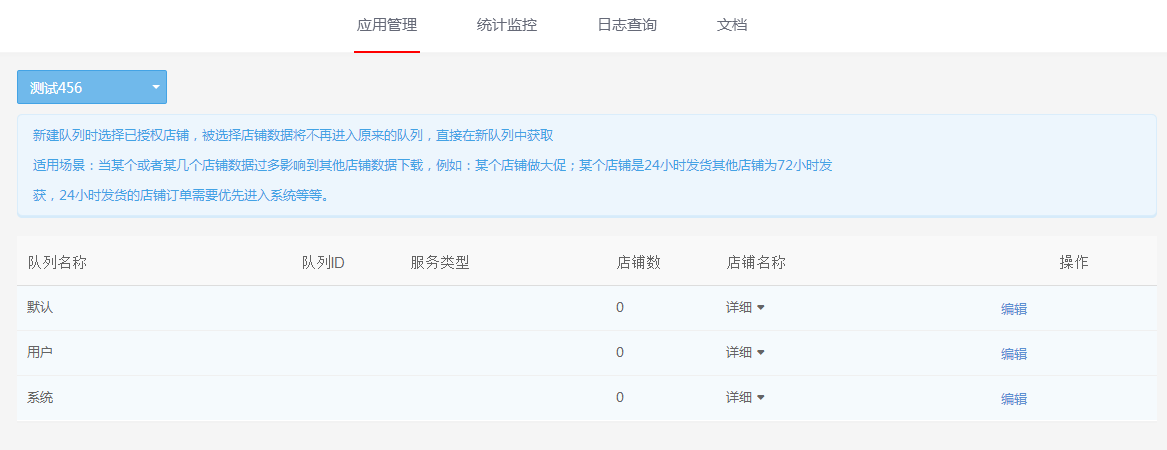
Task: Open the 文档 tab
Action: (x=732, y=25)
